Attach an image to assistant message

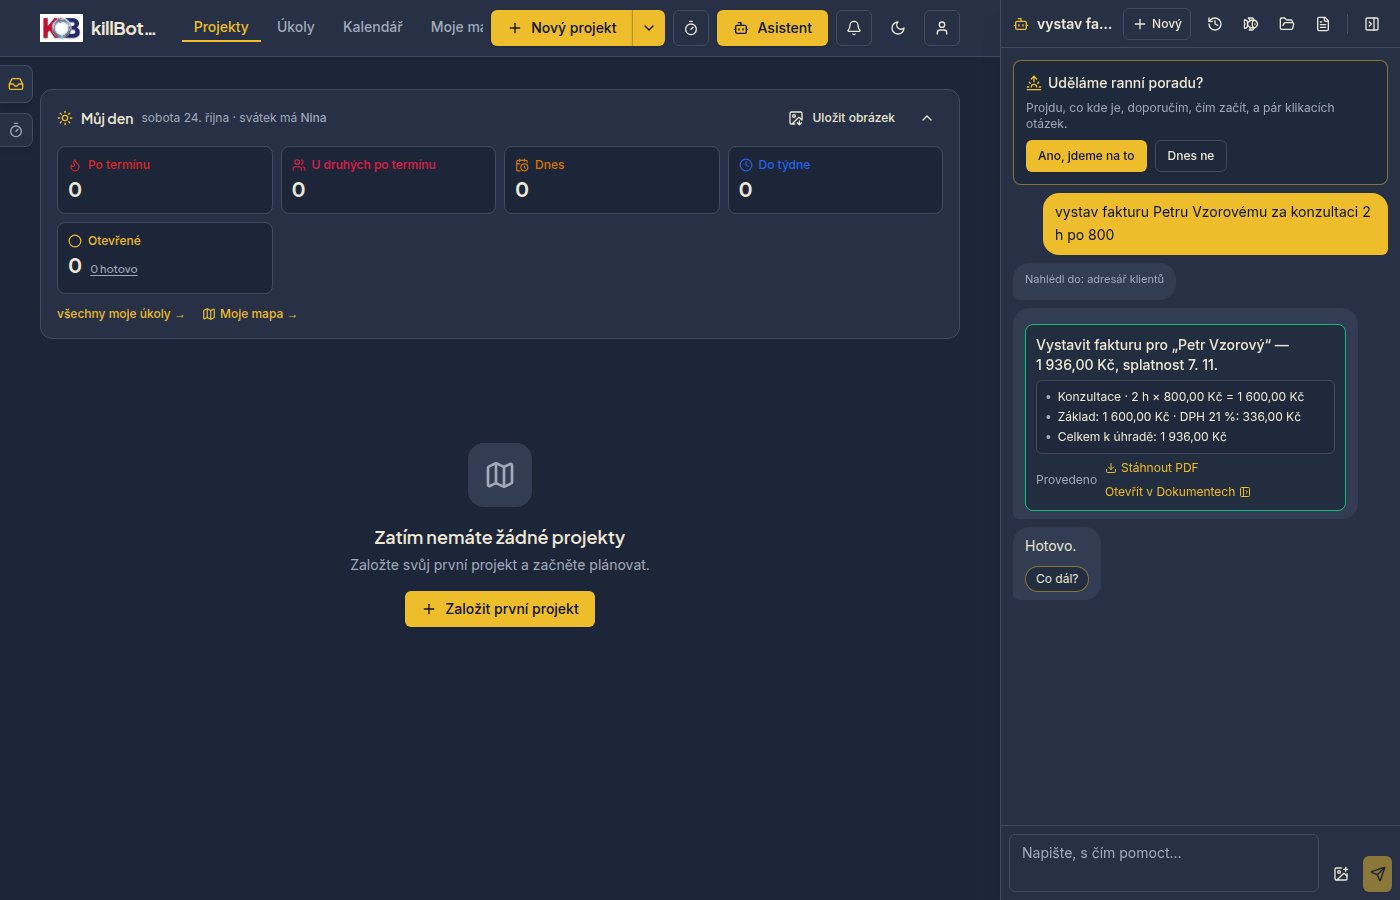pyautogui.click(x=1342, y=874)
